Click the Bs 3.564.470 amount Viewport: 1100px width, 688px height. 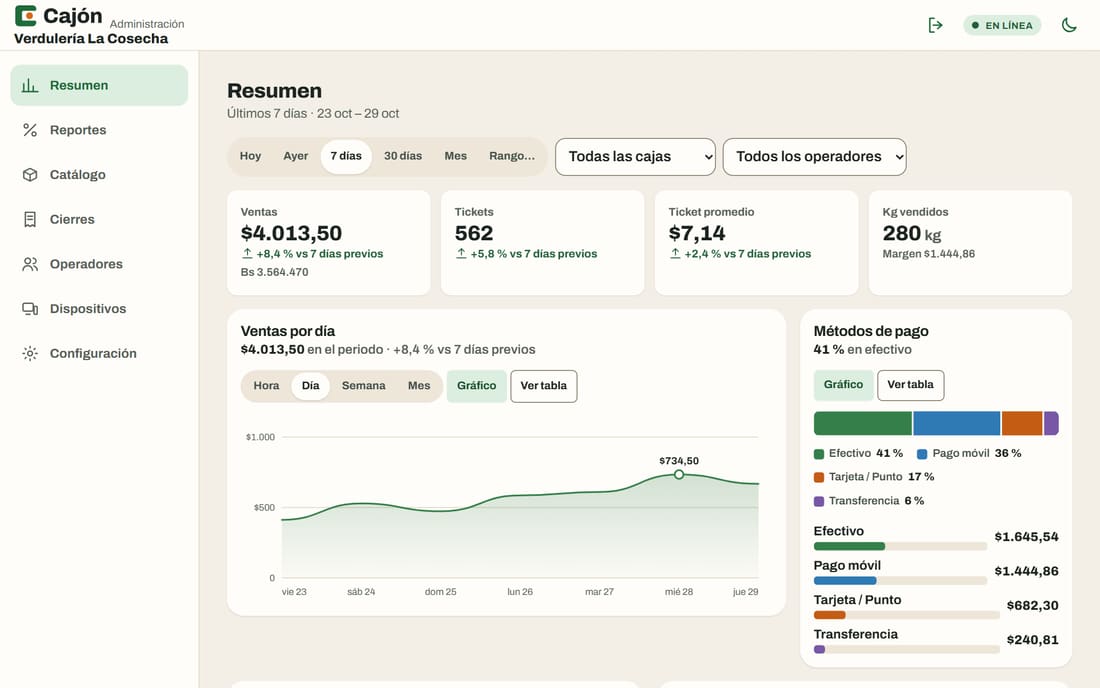coord(274,272)
